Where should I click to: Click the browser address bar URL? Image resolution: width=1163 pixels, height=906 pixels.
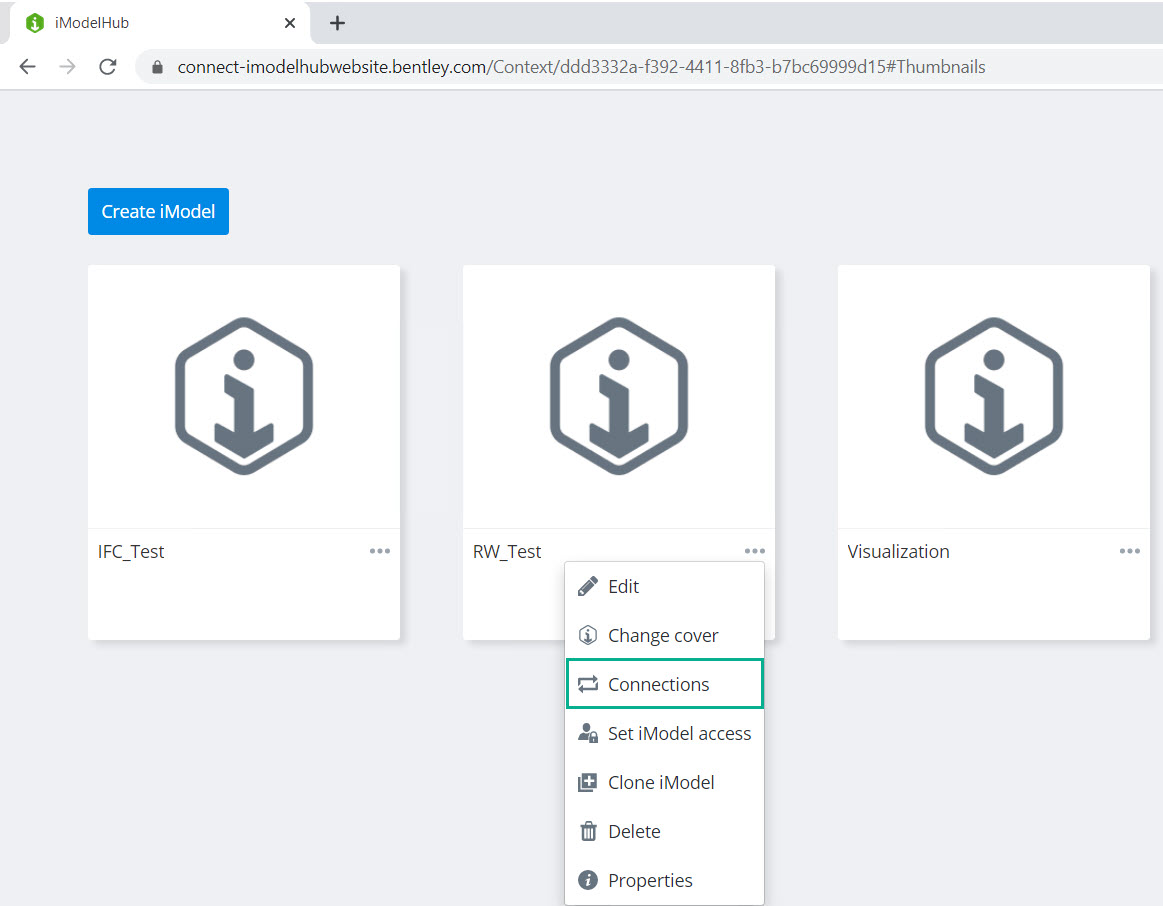coord(582,67)
